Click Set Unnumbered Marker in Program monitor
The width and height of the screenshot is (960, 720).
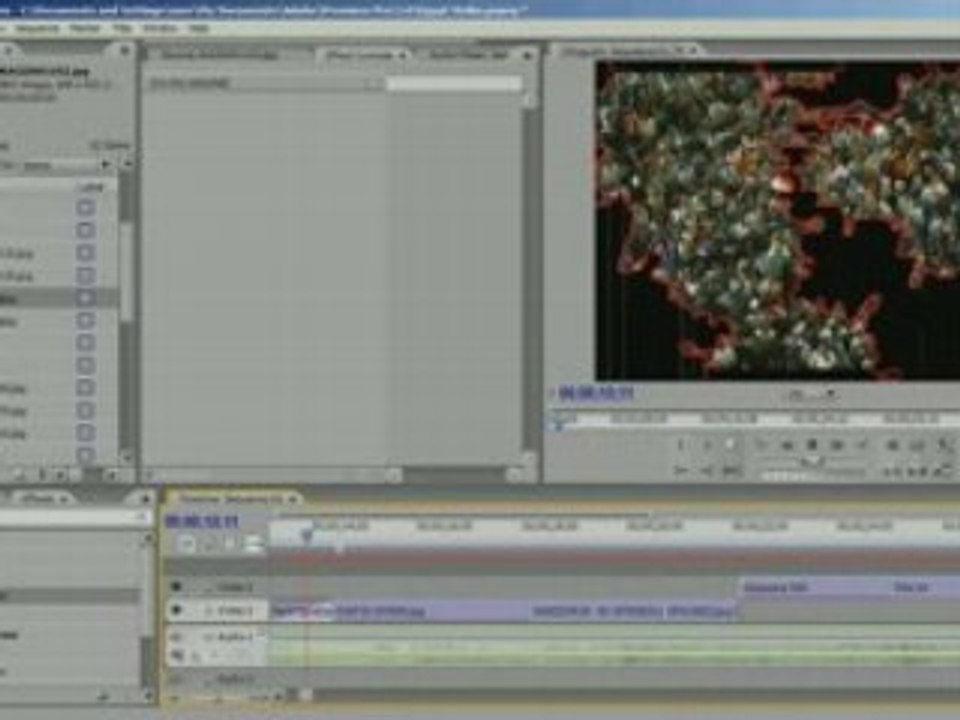pyautogui.click(x=730, y=444)
